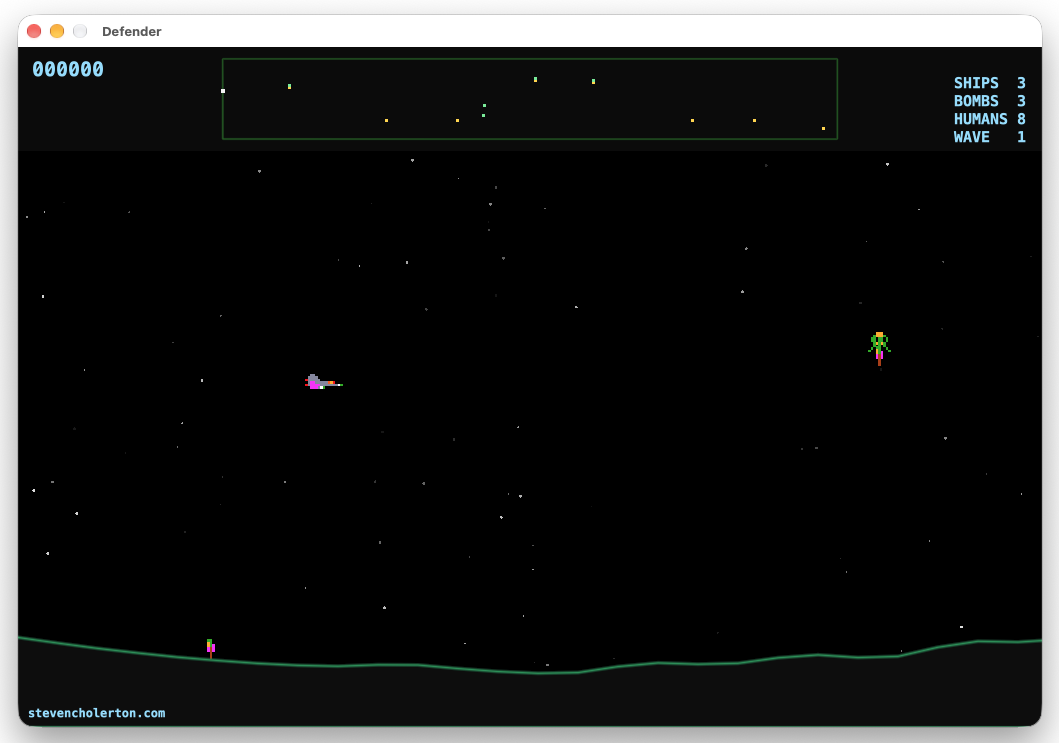Image resolution: width=1059 pixels, height=743 pixels.
Task: Click the player's spaceship sprite
Action: 324,382
